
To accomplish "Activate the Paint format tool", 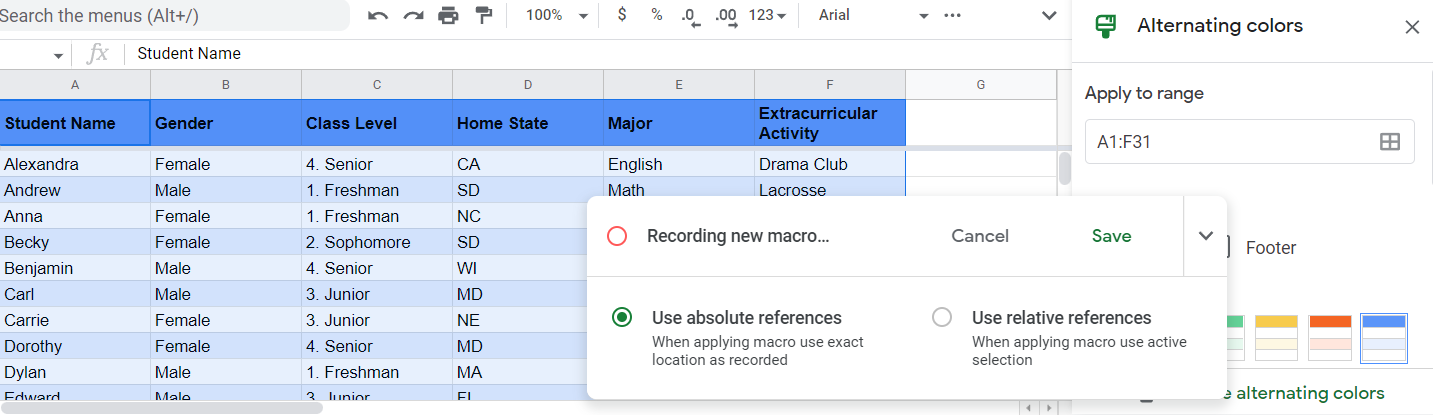I will click(x=484, y=15).
